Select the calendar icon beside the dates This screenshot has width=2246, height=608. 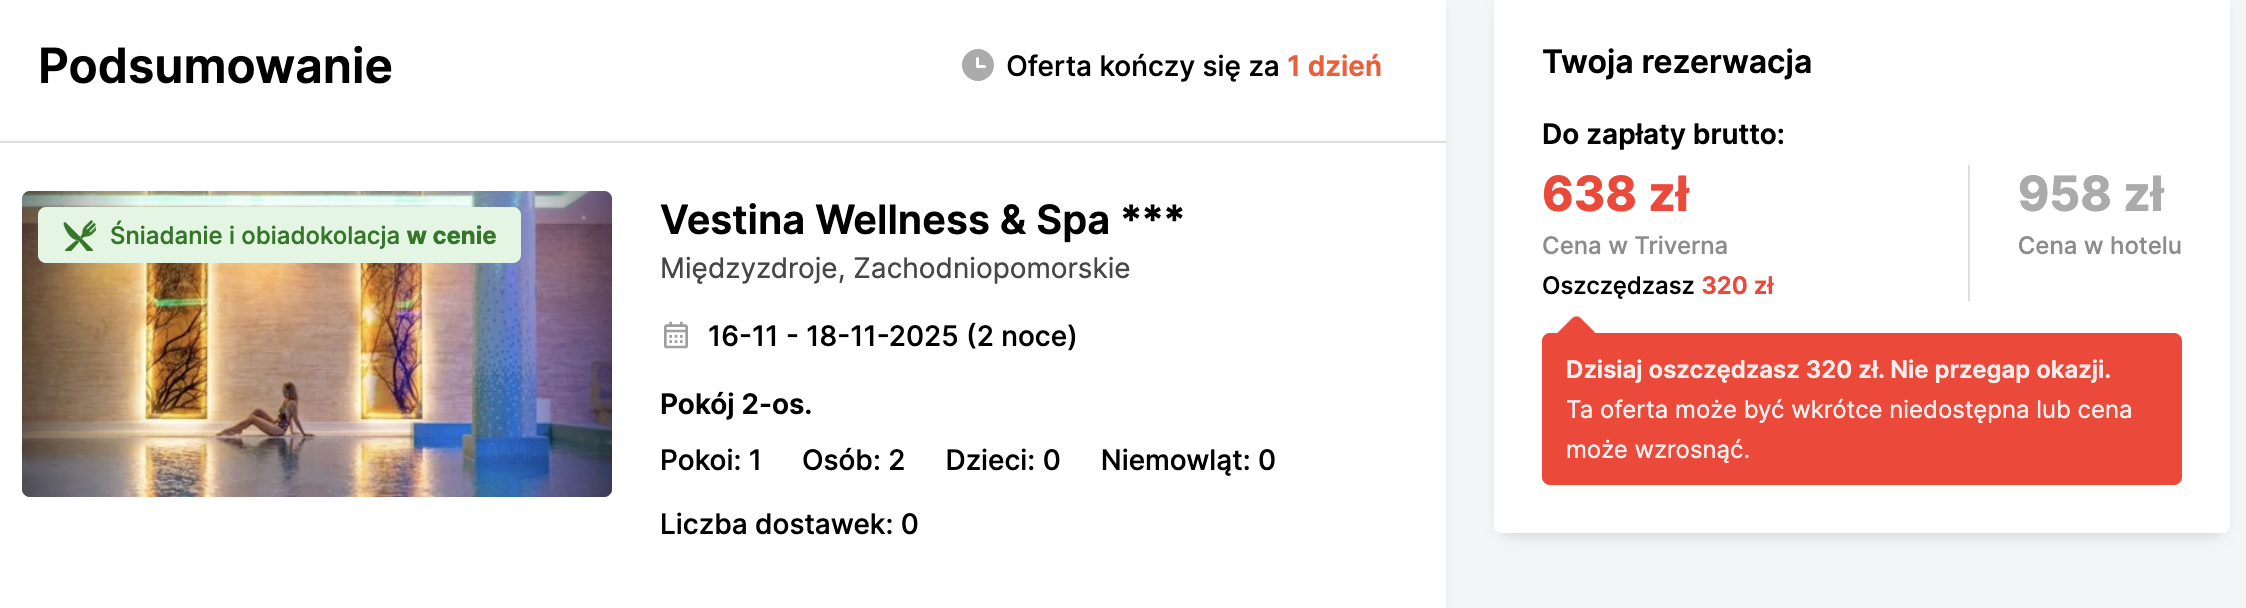(679, 336)
